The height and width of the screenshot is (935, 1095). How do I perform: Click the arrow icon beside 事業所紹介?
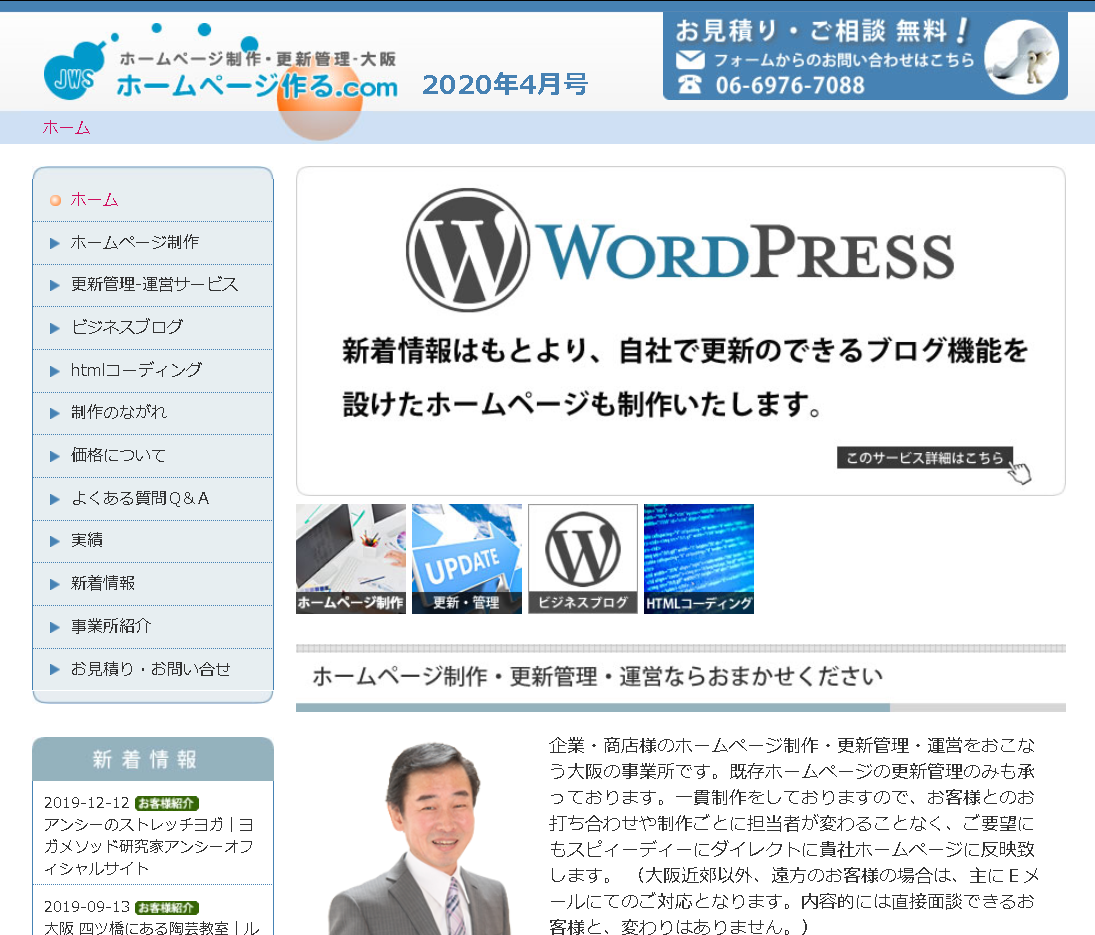(x=54, y=627)
